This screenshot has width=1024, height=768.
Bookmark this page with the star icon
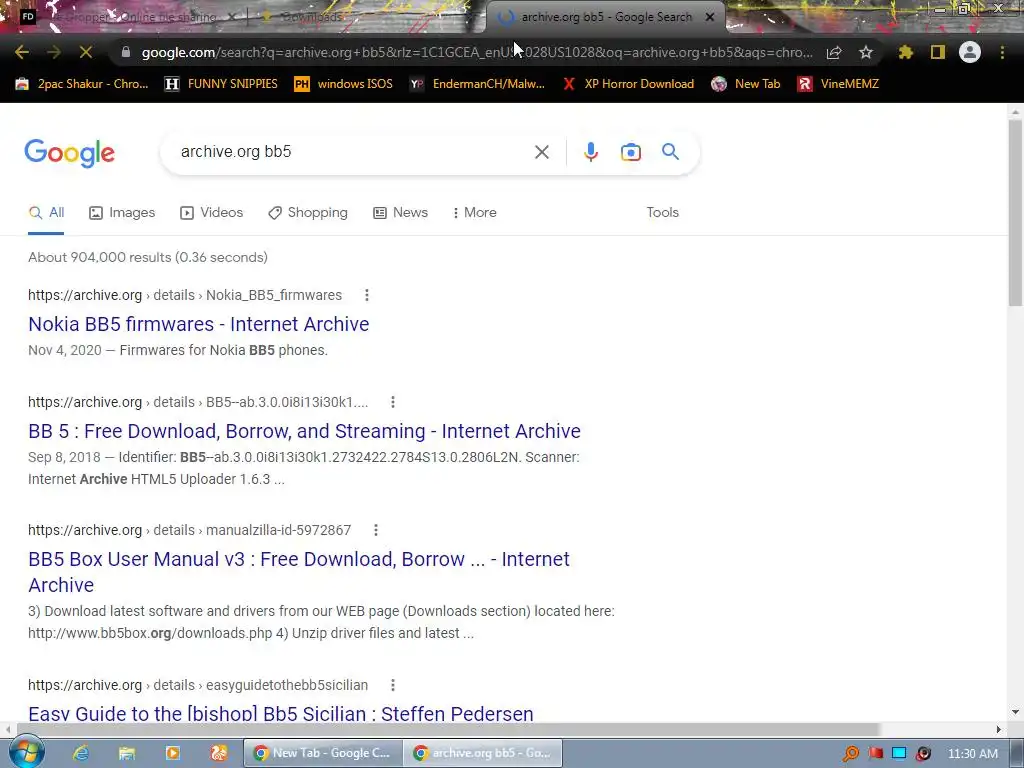(x=866, y=52)
